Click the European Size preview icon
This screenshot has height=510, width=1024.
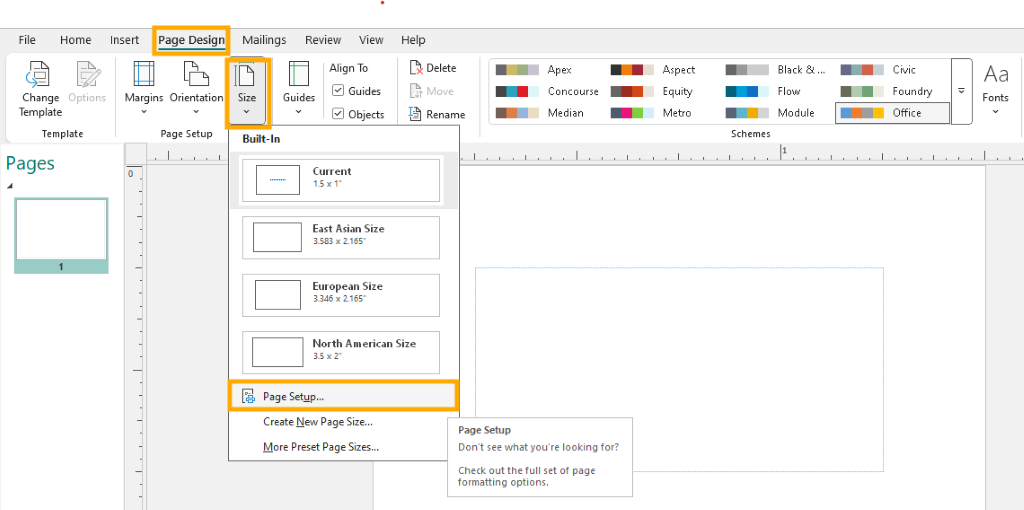point(278,295)
